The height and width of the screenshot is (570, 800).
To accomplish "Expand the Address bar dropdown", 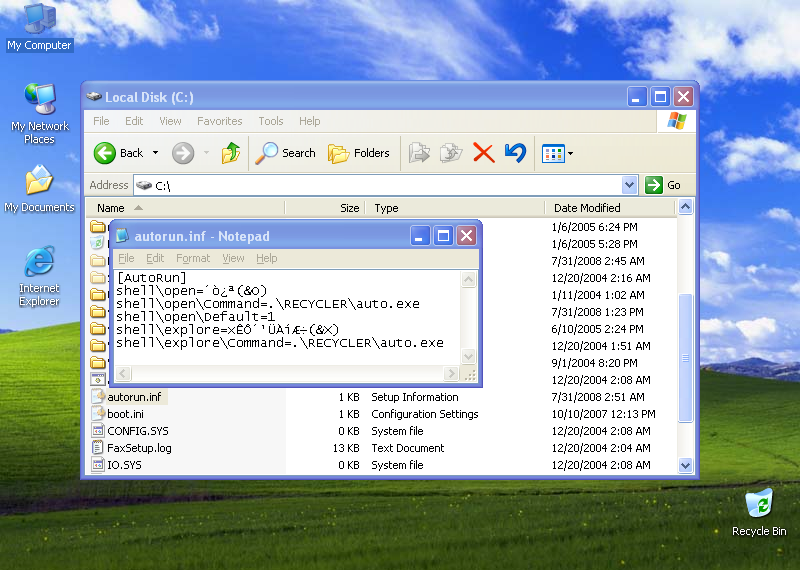I will 630,185.
